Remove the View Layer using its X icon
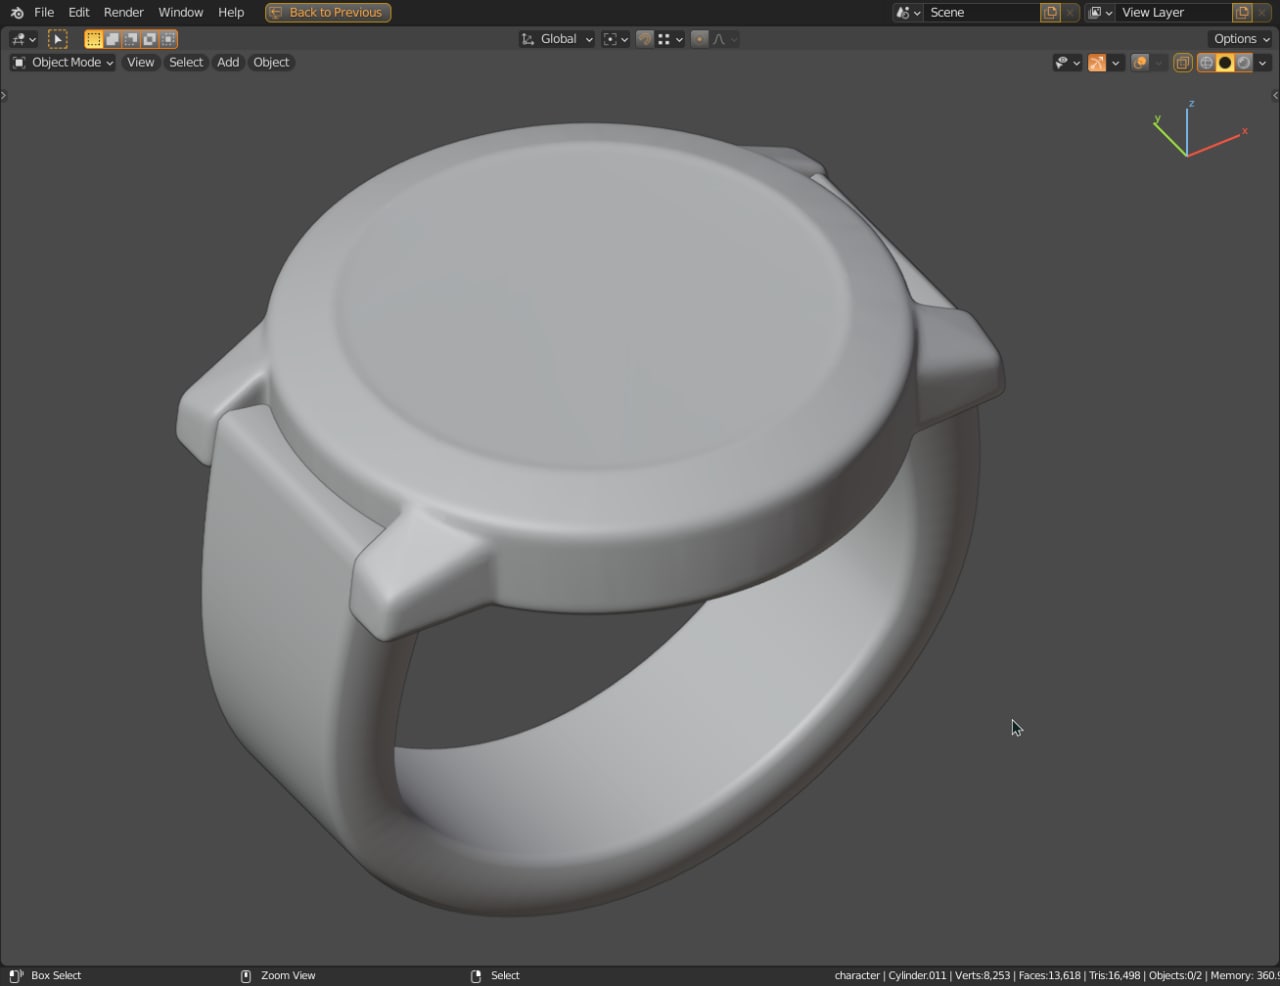The width and height of the screenshot is (1280, 986). 1262,12
